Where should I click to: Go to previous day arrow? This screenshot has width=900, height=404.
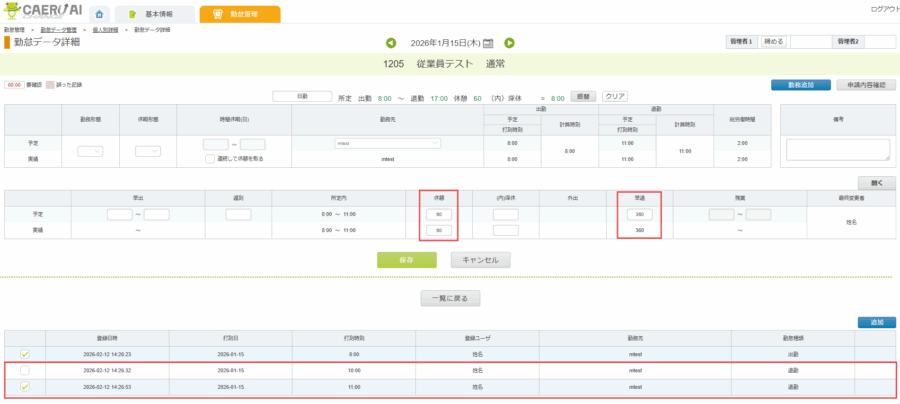pos(391,43)
